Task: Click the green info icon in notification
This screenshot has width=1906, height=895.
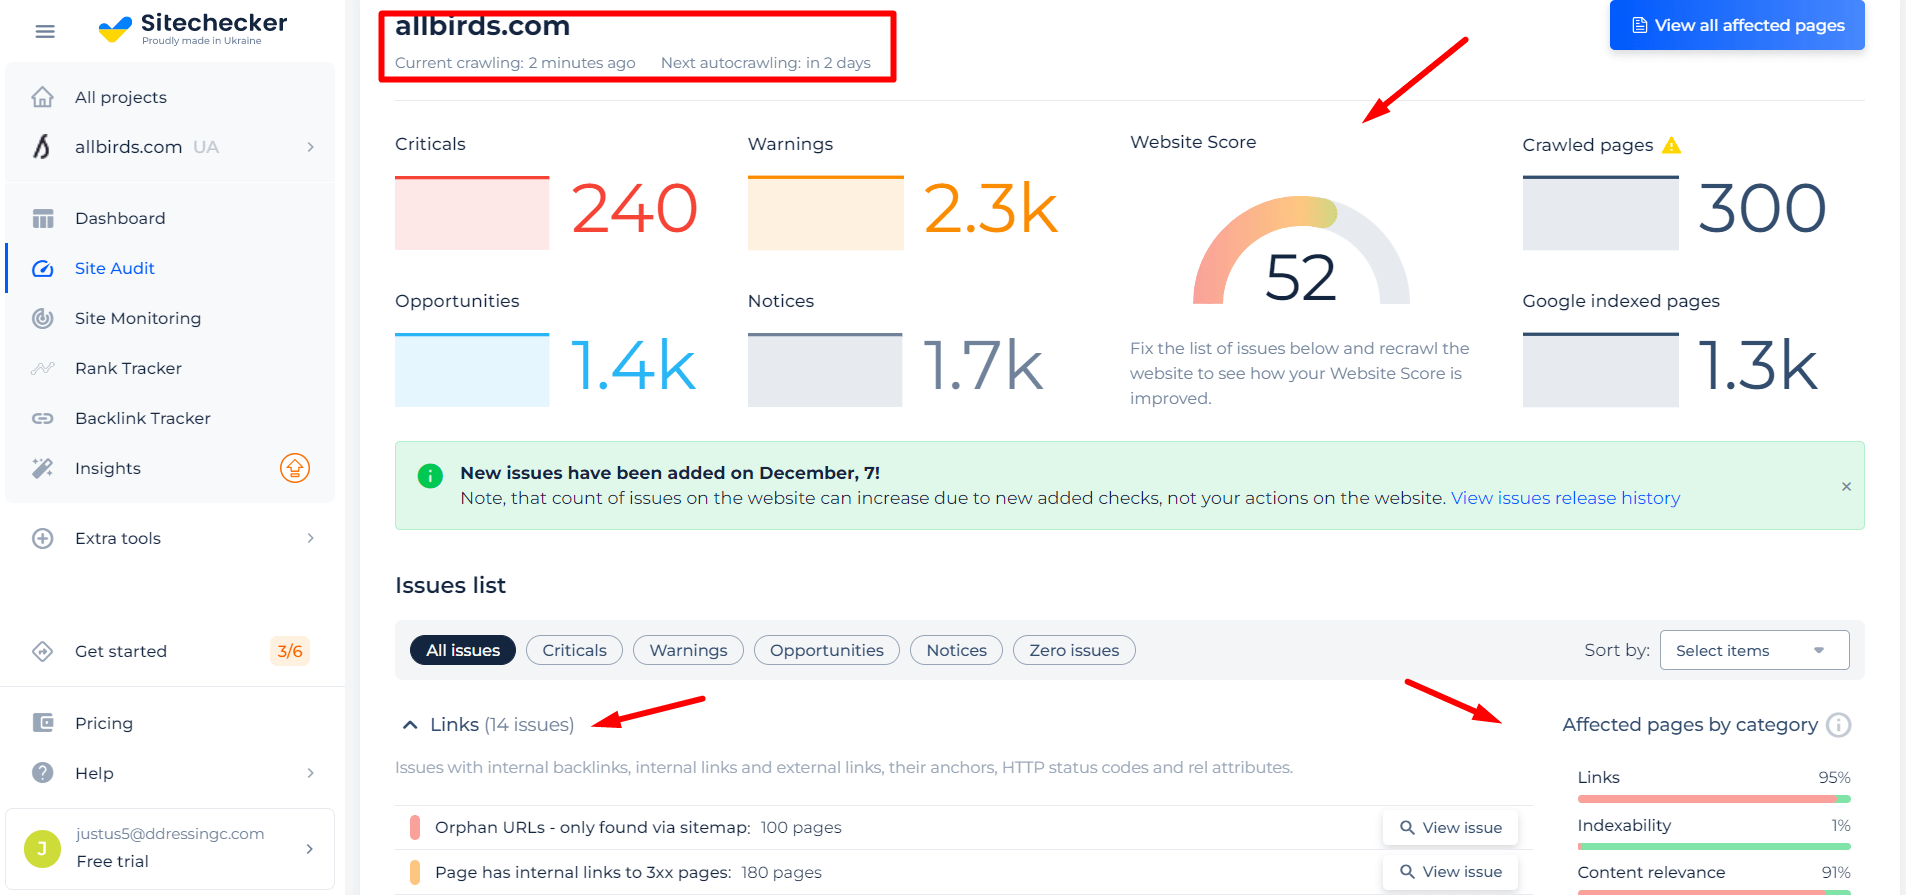Action: click(x=430, y=476)
